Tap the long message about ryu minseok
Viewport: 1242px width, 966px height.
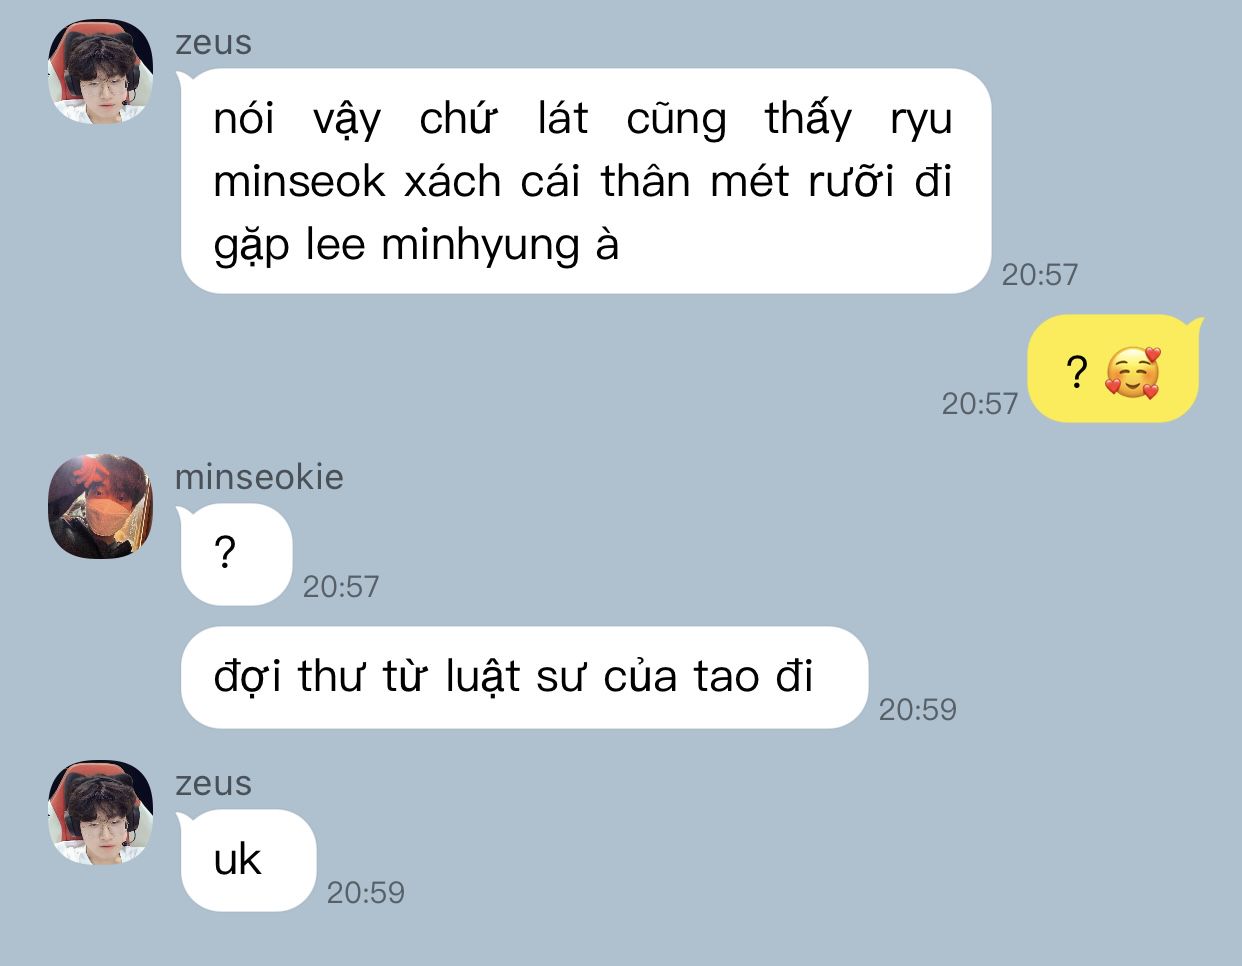(x=585, y=181)
